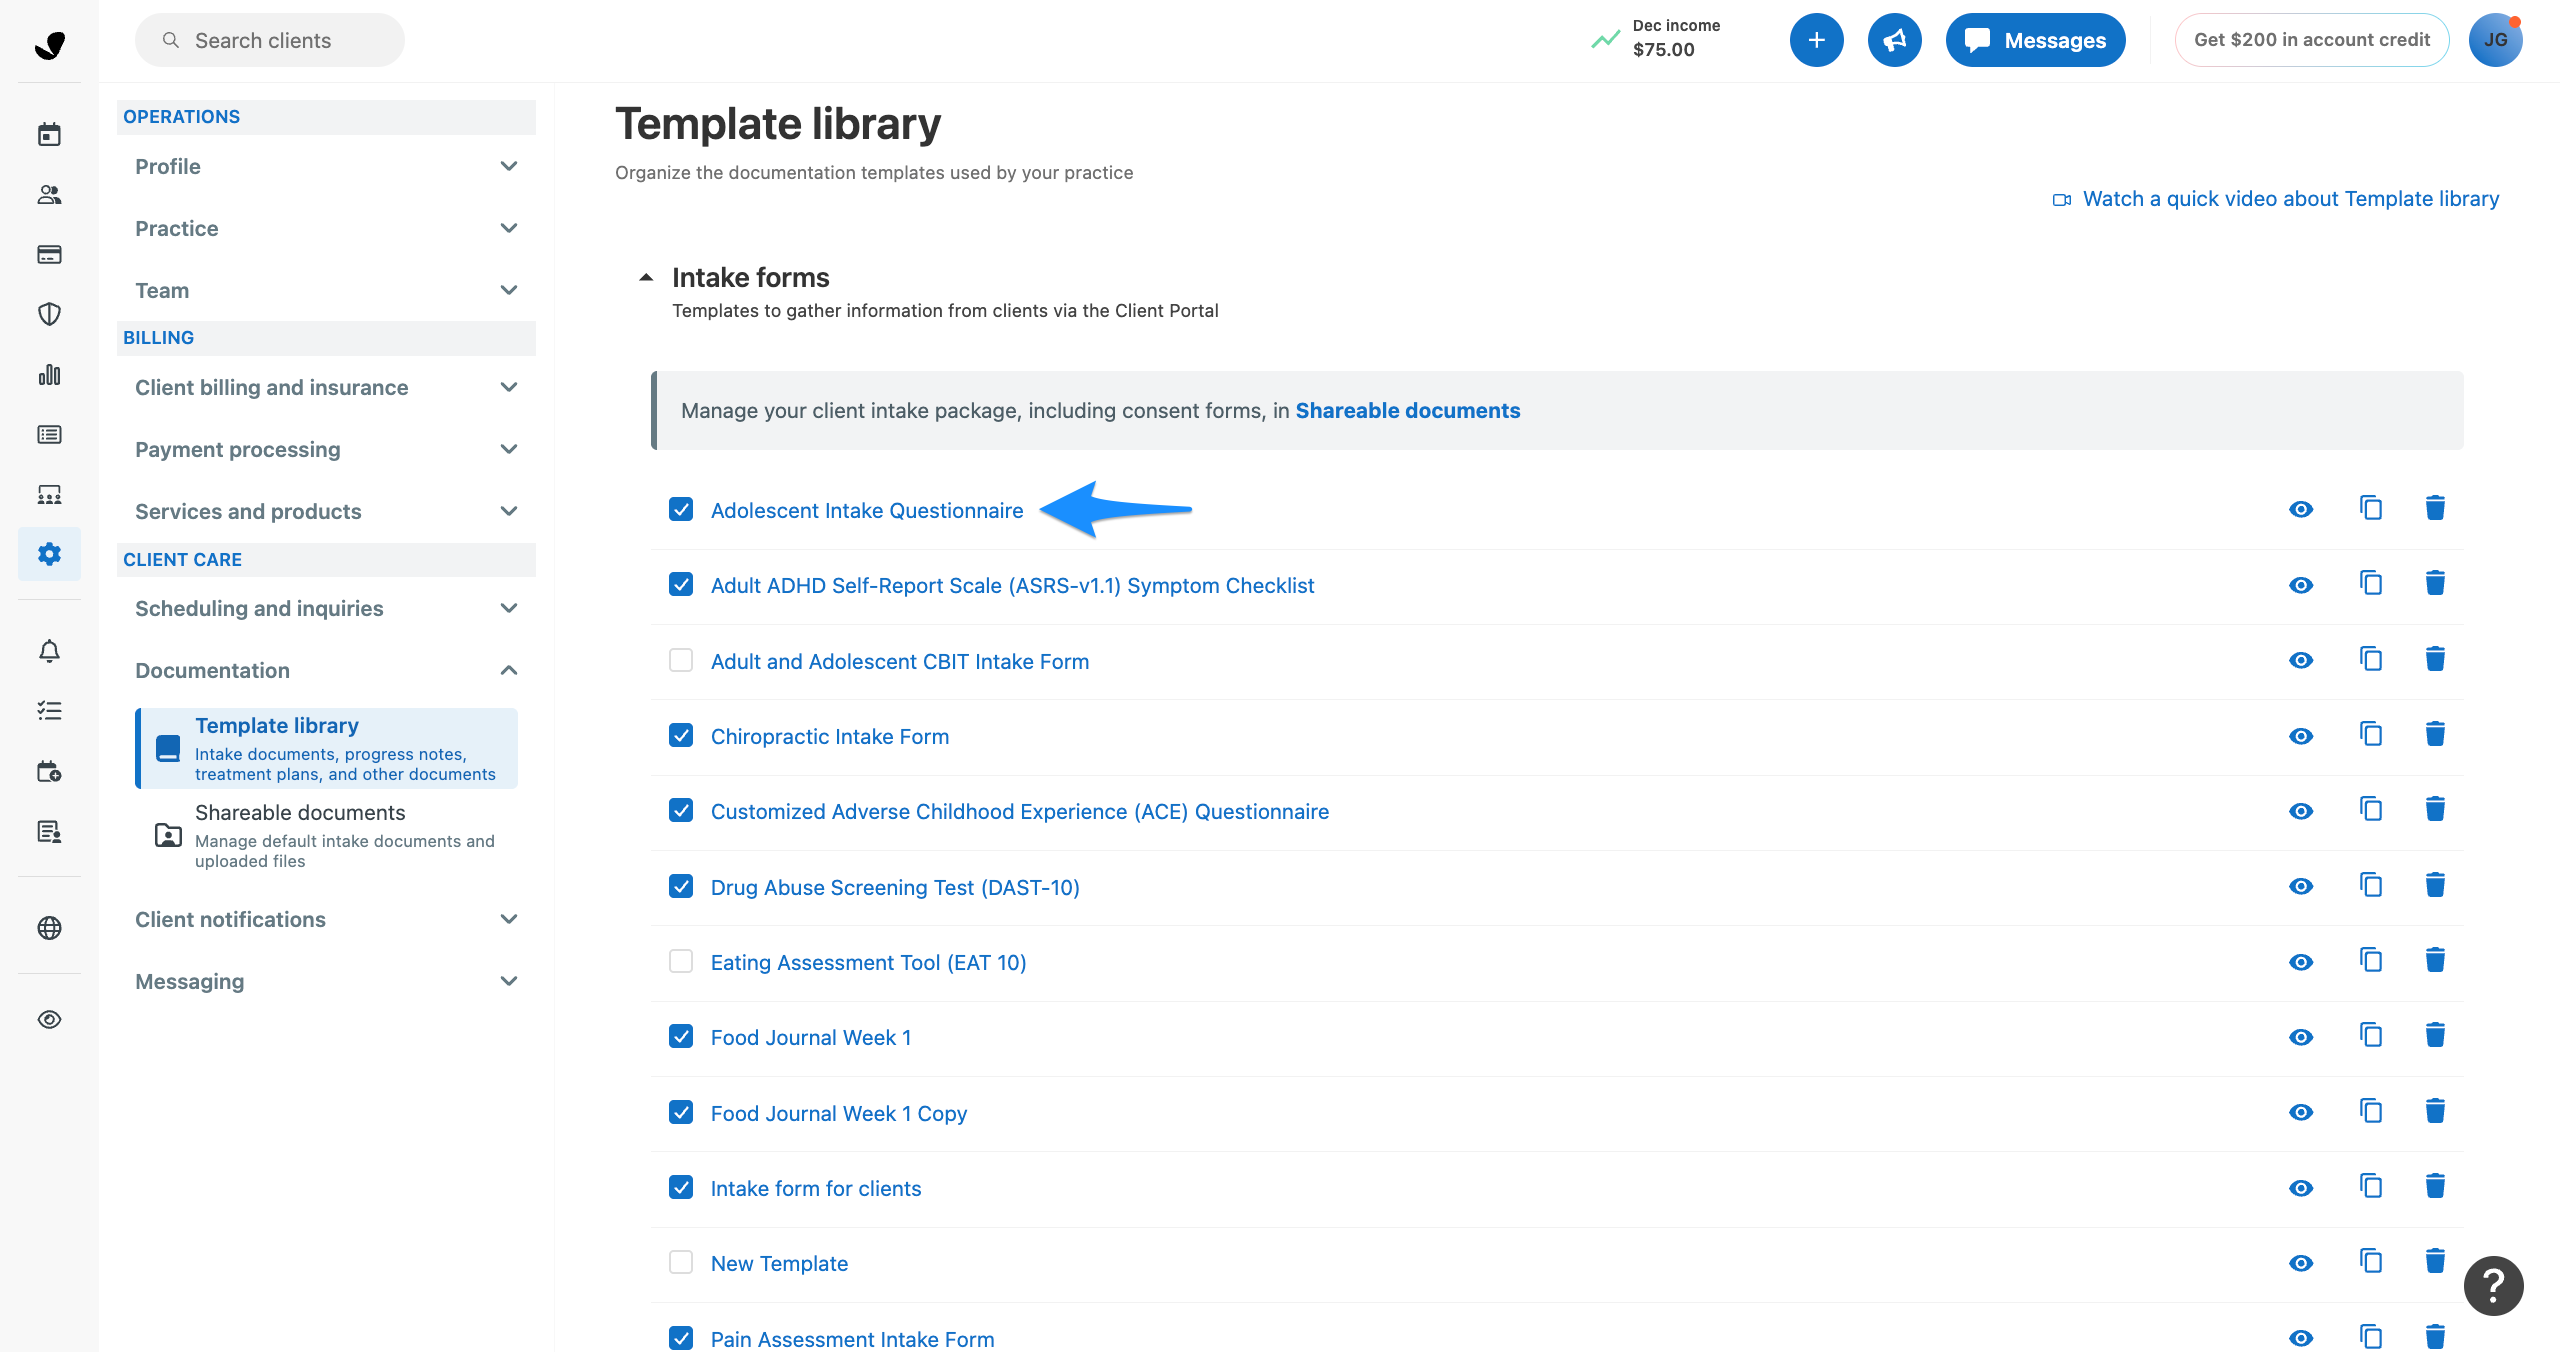
Task: Enable the Eating Assessment Tool checkbox
Action: (x=681, y=962)
